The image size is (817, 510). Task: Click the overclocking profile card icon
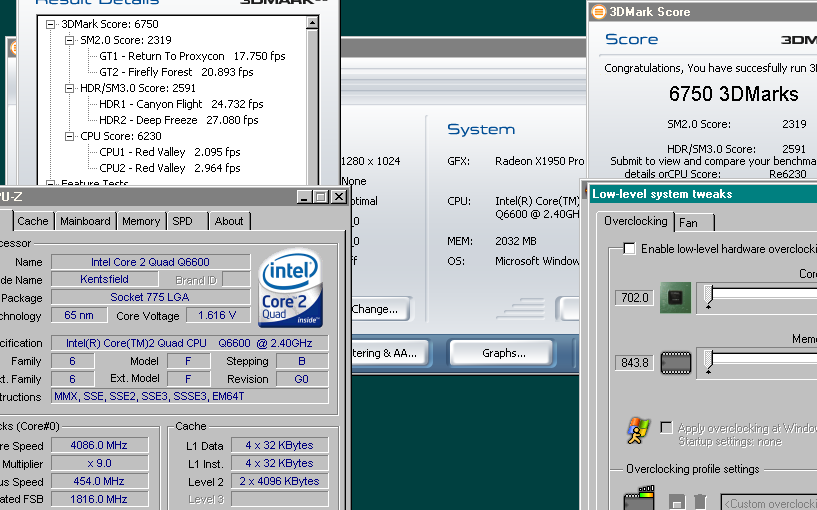pyautogui.click(x=639, y=499)
